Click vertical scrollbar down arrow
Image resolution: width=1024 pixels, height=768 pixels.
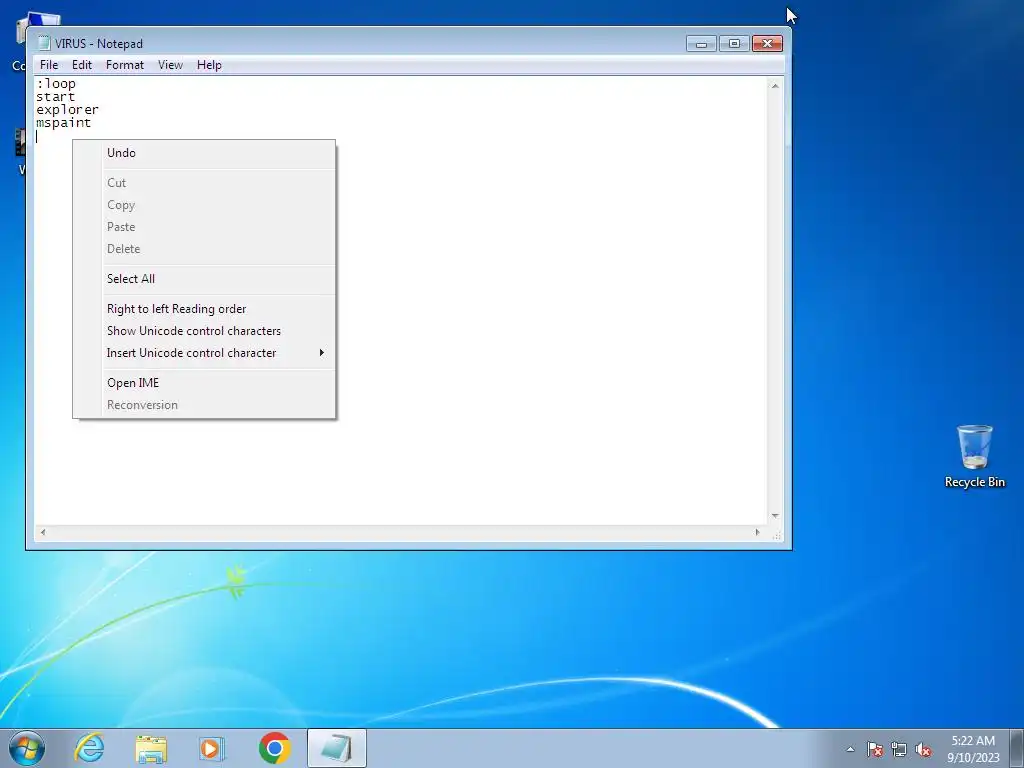775,516
